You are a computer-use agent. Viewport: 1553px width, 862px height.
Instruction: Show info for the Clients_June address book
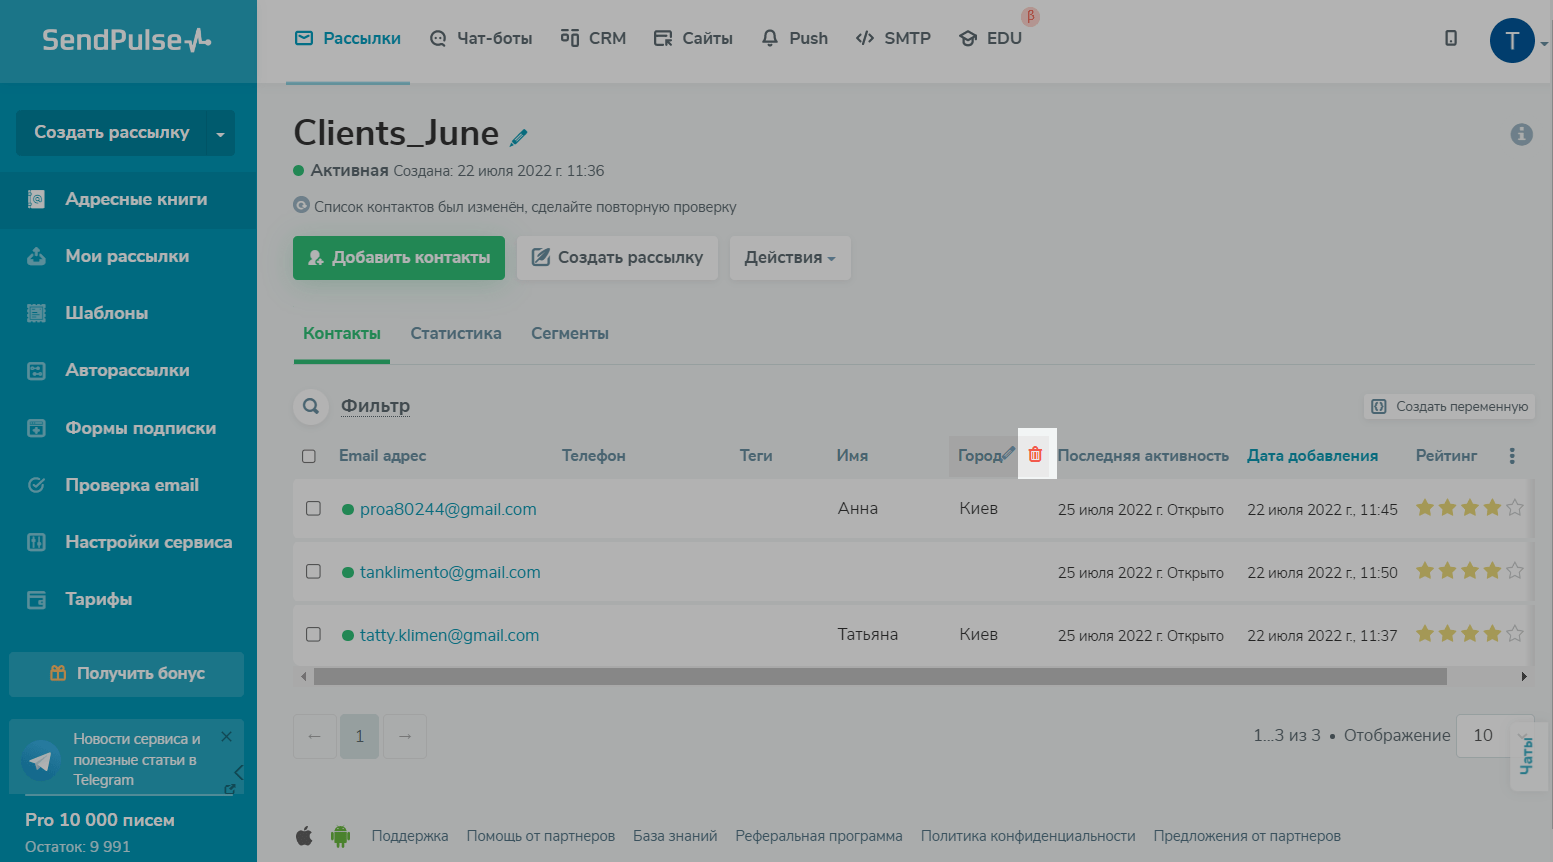(1521, 134)
